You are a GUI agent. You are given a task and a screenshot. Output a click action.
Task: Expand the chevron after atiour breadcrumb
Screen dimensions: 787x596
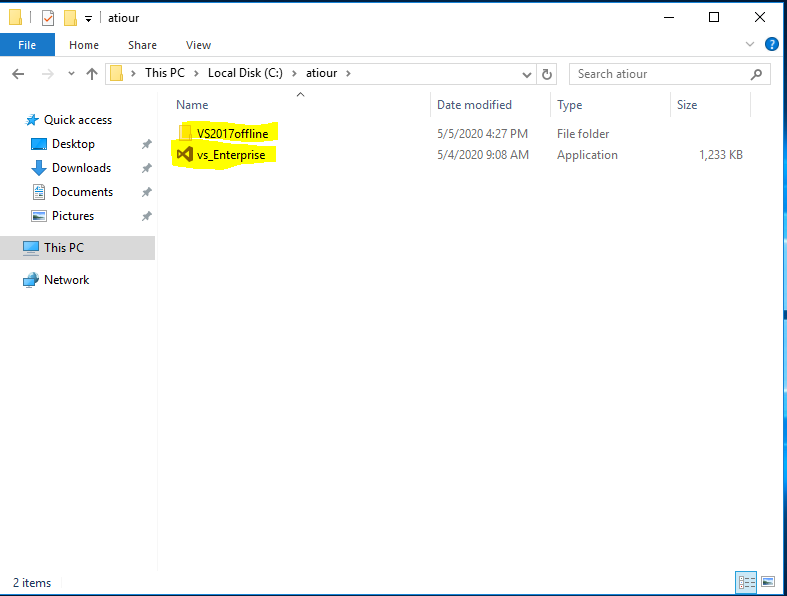tap(348, 74)
